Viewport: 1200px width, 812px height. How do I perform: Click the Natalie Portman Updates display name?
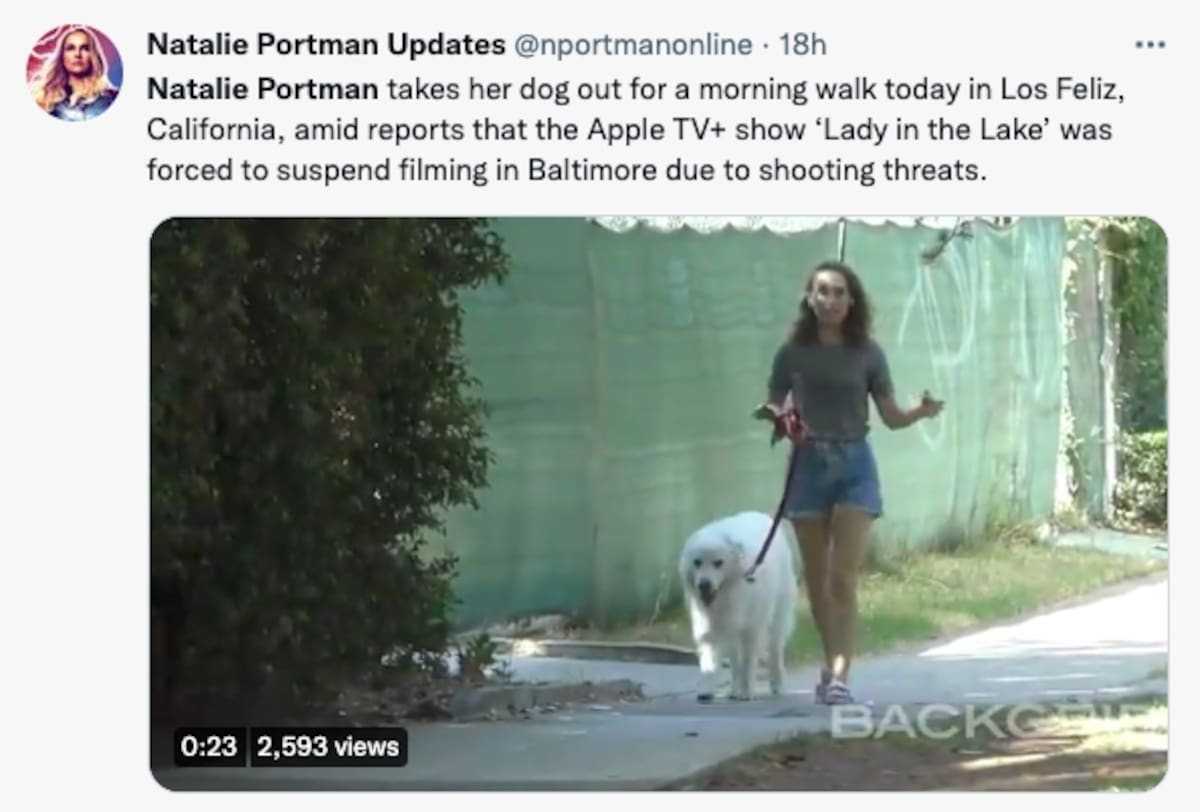click(326, 45)
